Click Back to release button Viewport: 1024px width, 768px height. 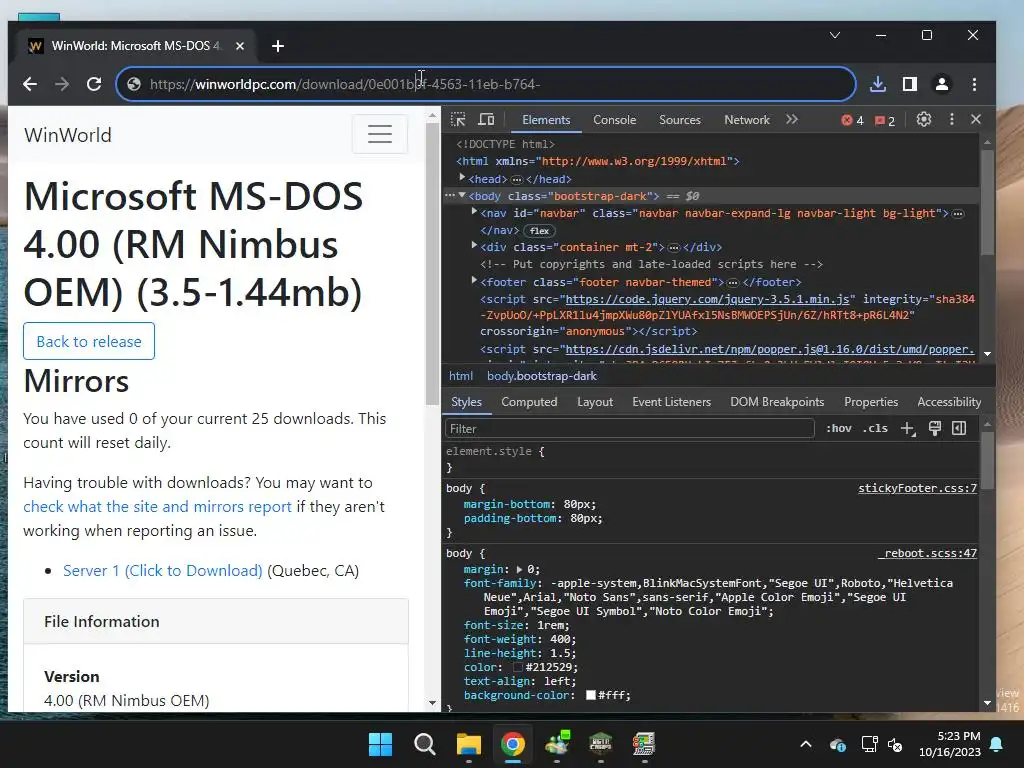tap(89, 341)
